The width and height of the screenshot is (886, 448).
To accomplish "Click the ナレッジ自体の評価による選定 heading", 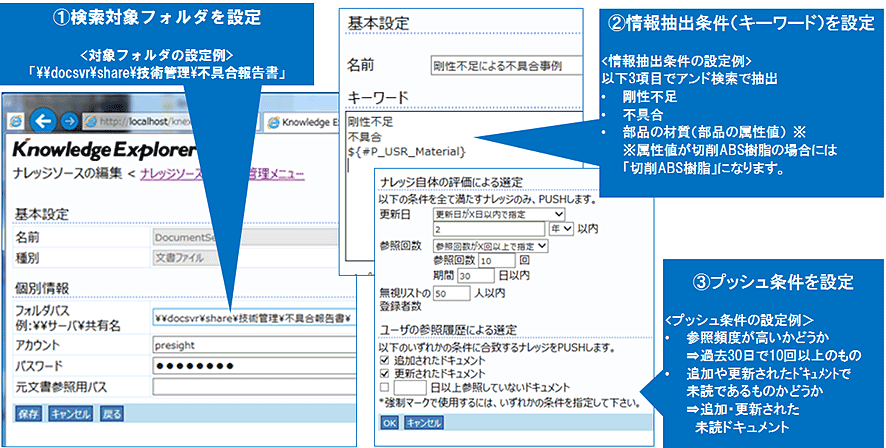I will pyautogui.click(x=451, y=182).
